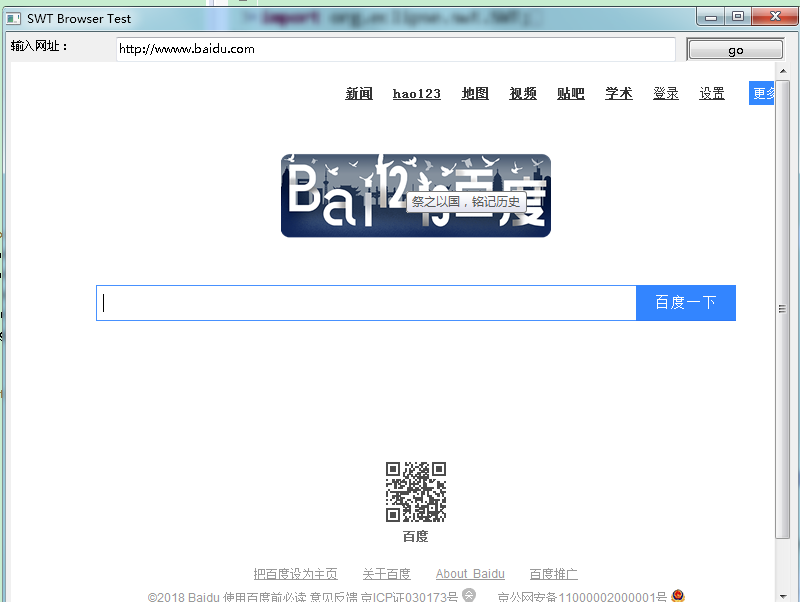Click the Baidu memorial logo image
Screen dimensions: 800x602
pyautogui.click(x=416, y=195)
